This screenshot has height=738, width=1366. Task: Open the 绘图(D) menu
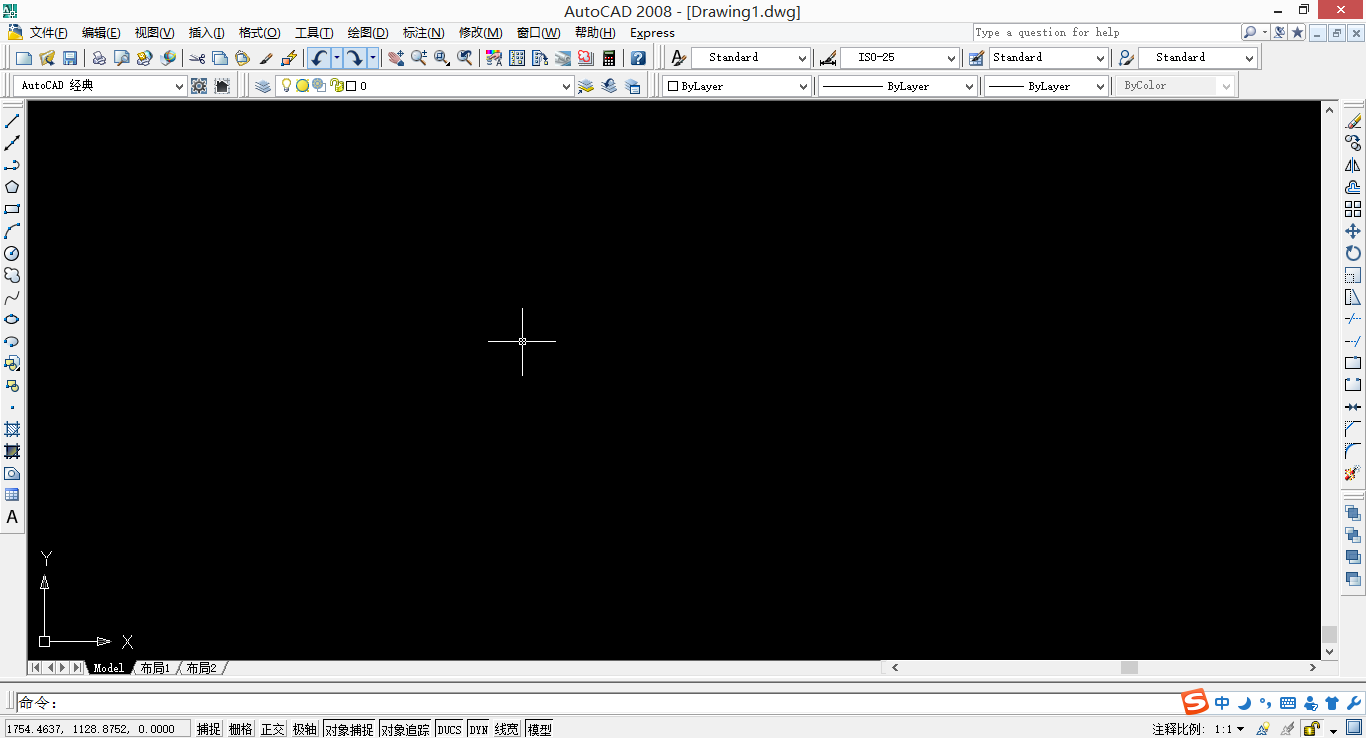tap(368, 33)
